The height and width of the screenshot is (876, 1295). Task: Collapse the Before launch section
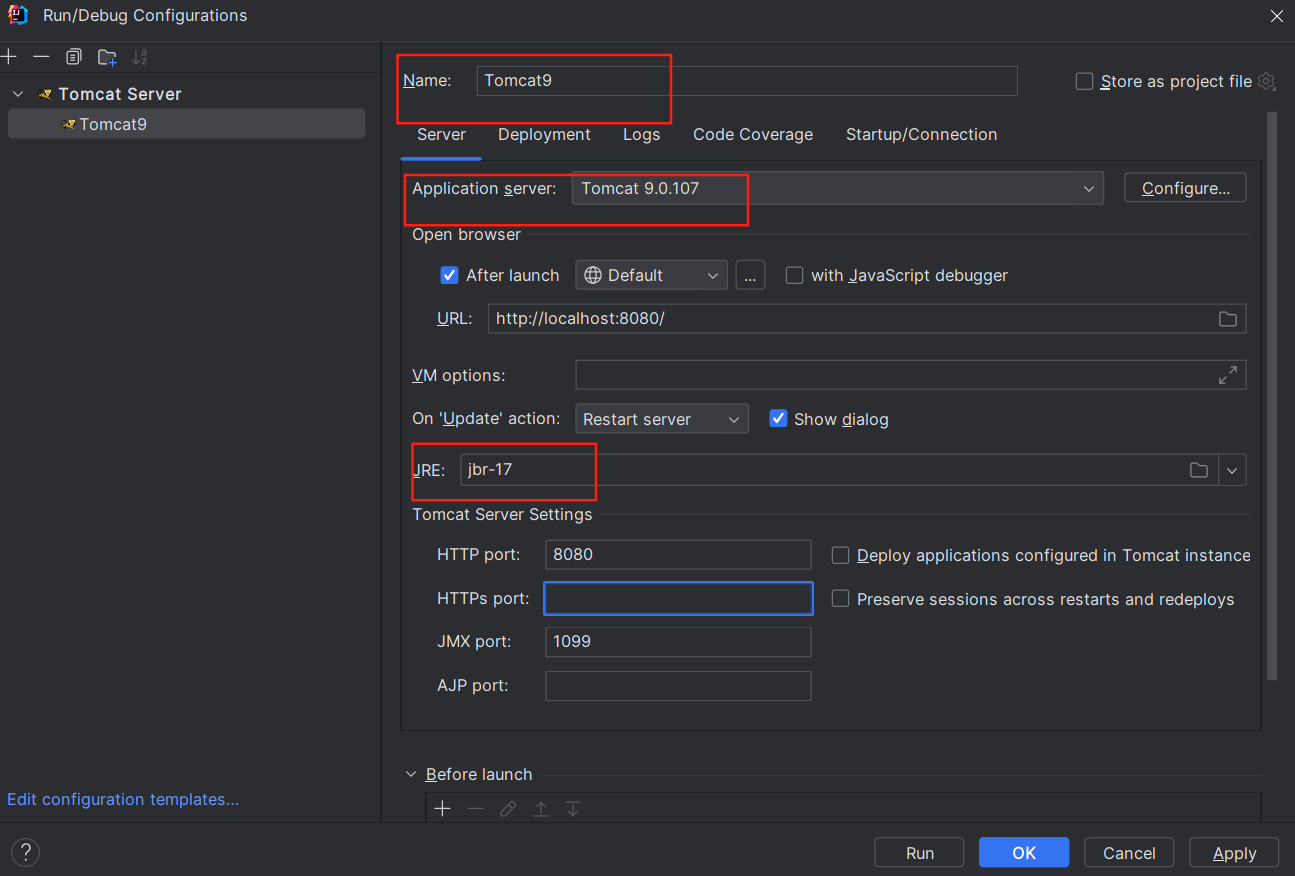(411, 774)
